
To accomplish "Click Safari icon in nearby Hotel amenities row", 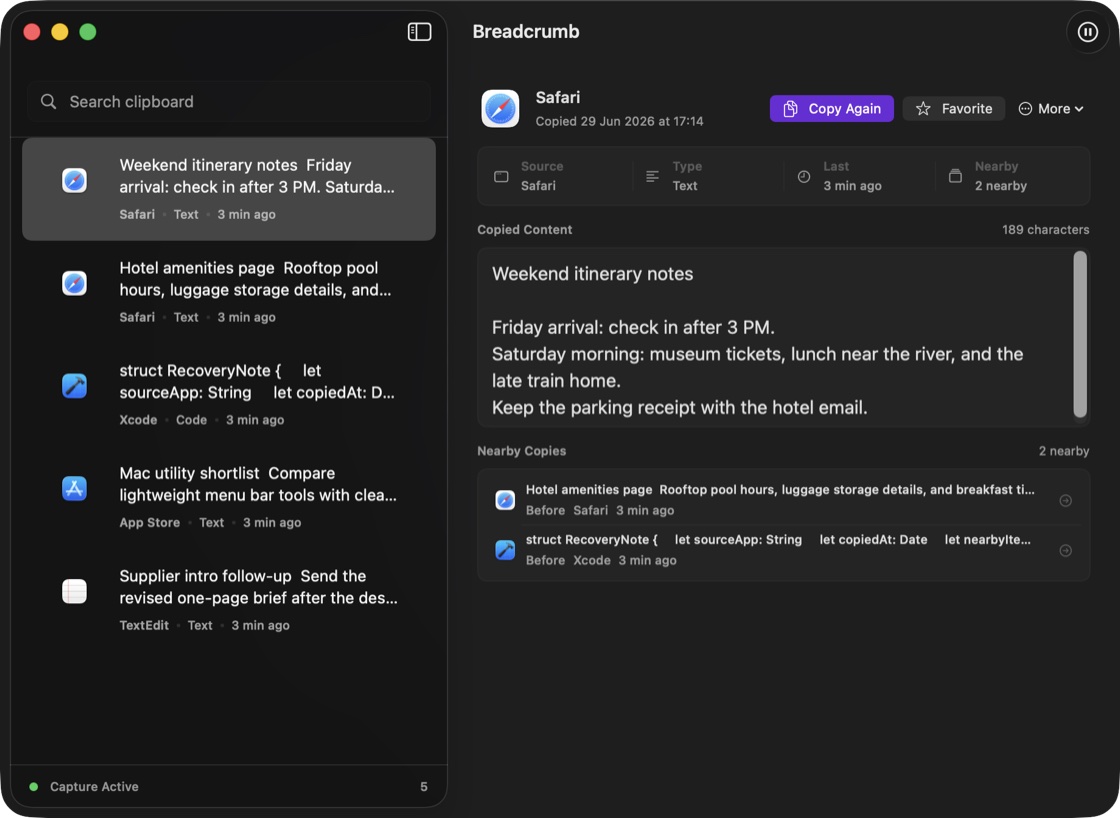I will [x=505, y=500].
